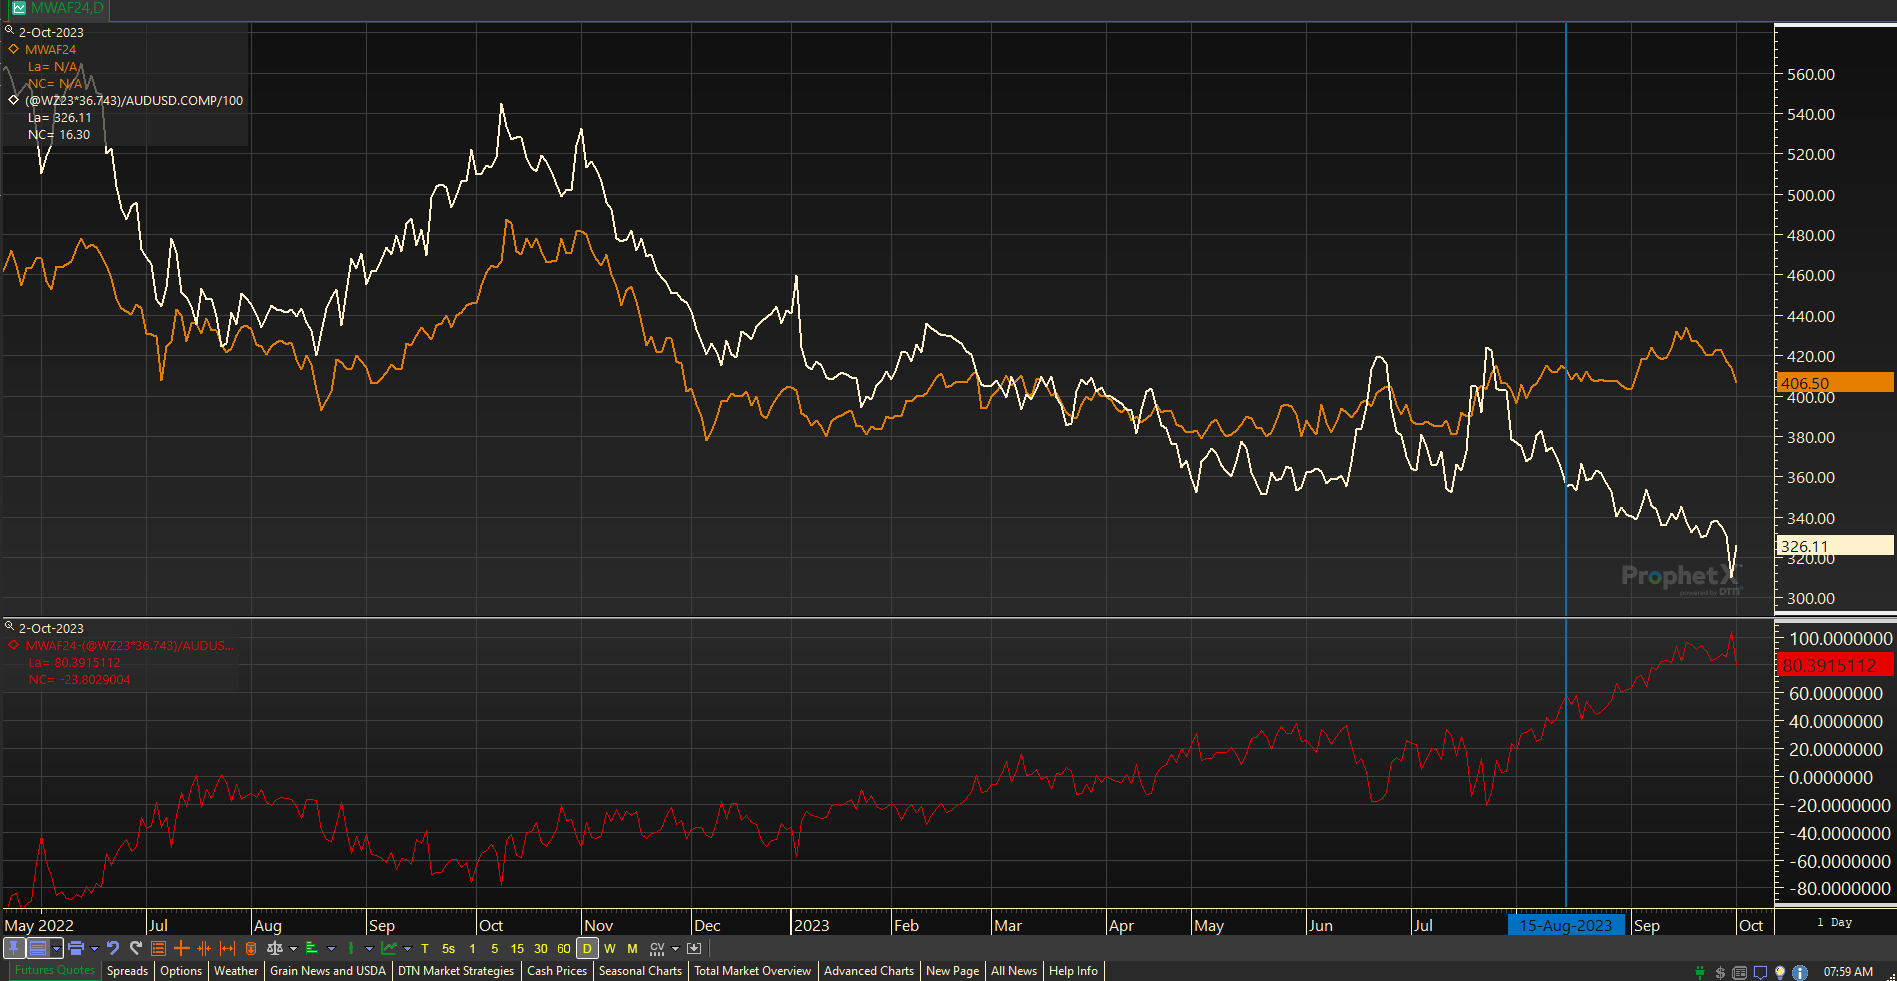Click the green line chart icon
The image size is (1897, 981).
pos(388,948)
